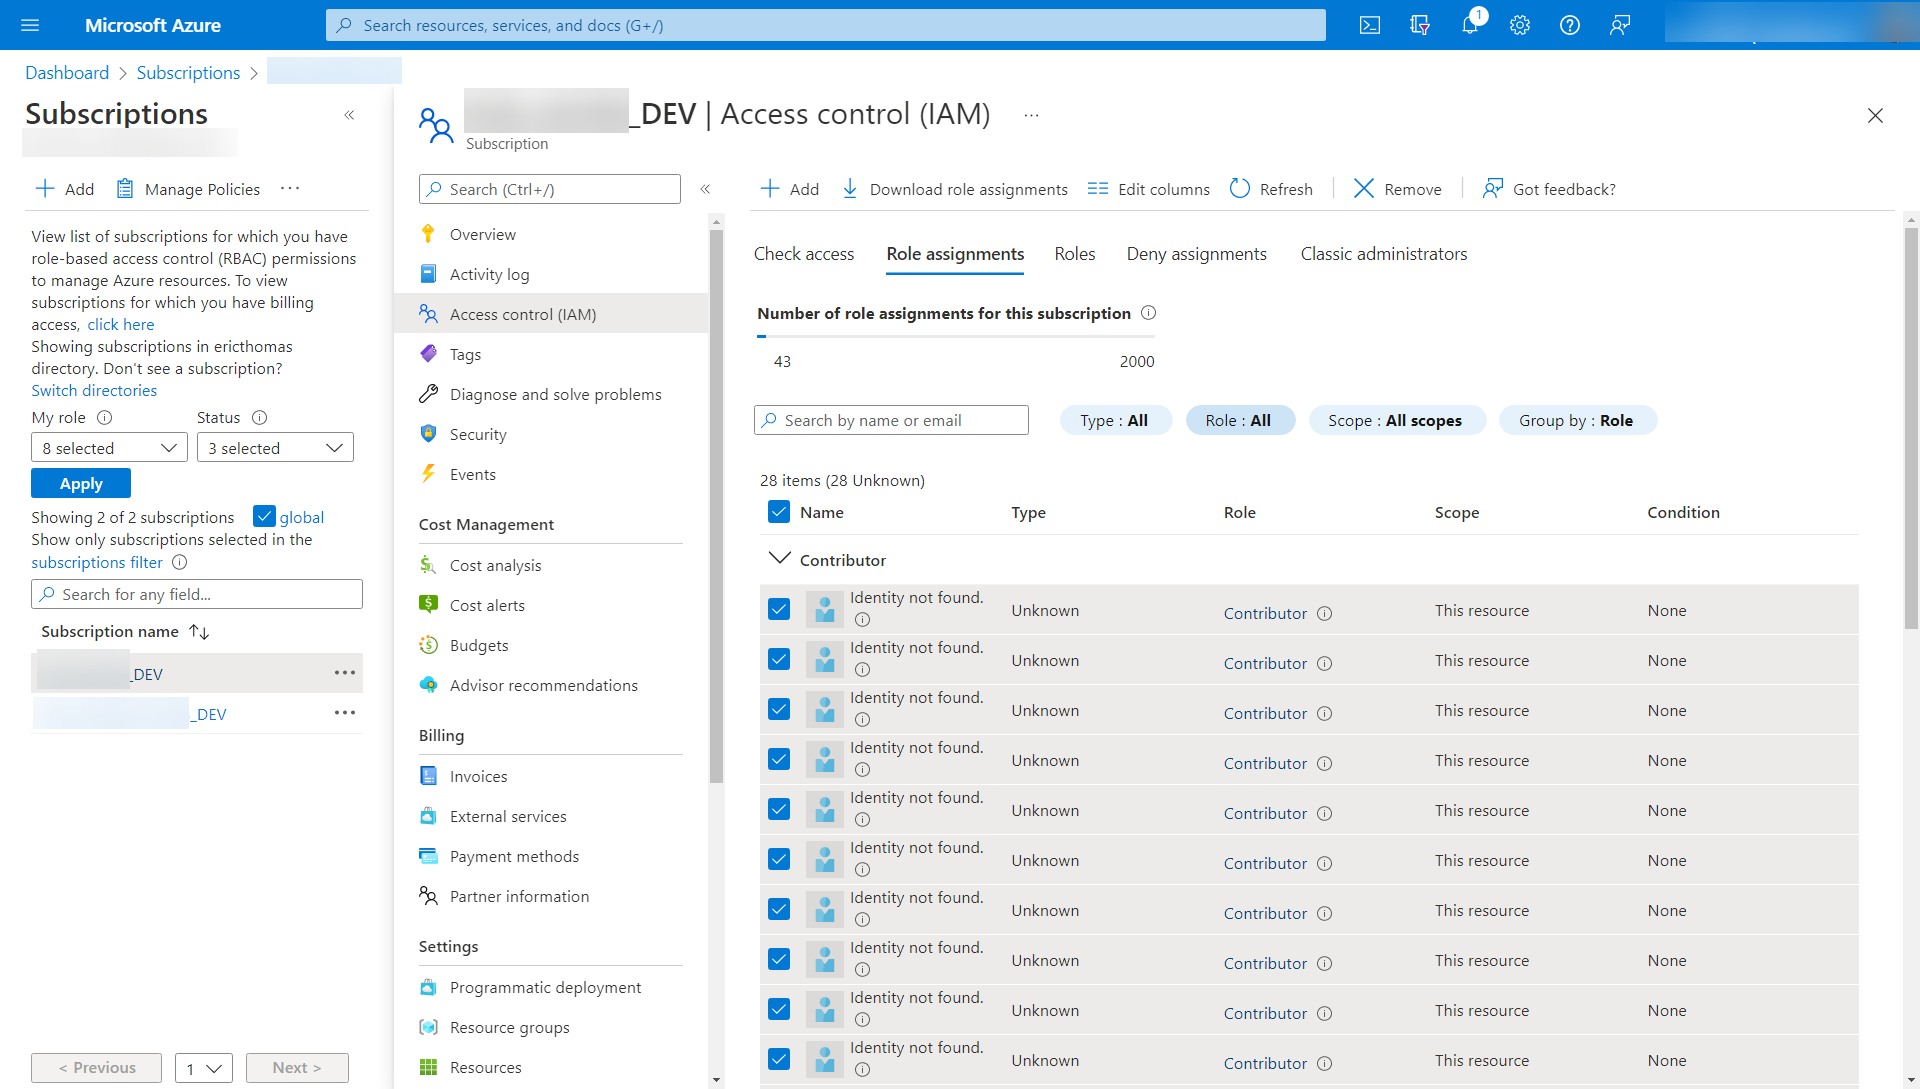
Task: Click the role assignments usage progress bar
Action: pos(956,337)
